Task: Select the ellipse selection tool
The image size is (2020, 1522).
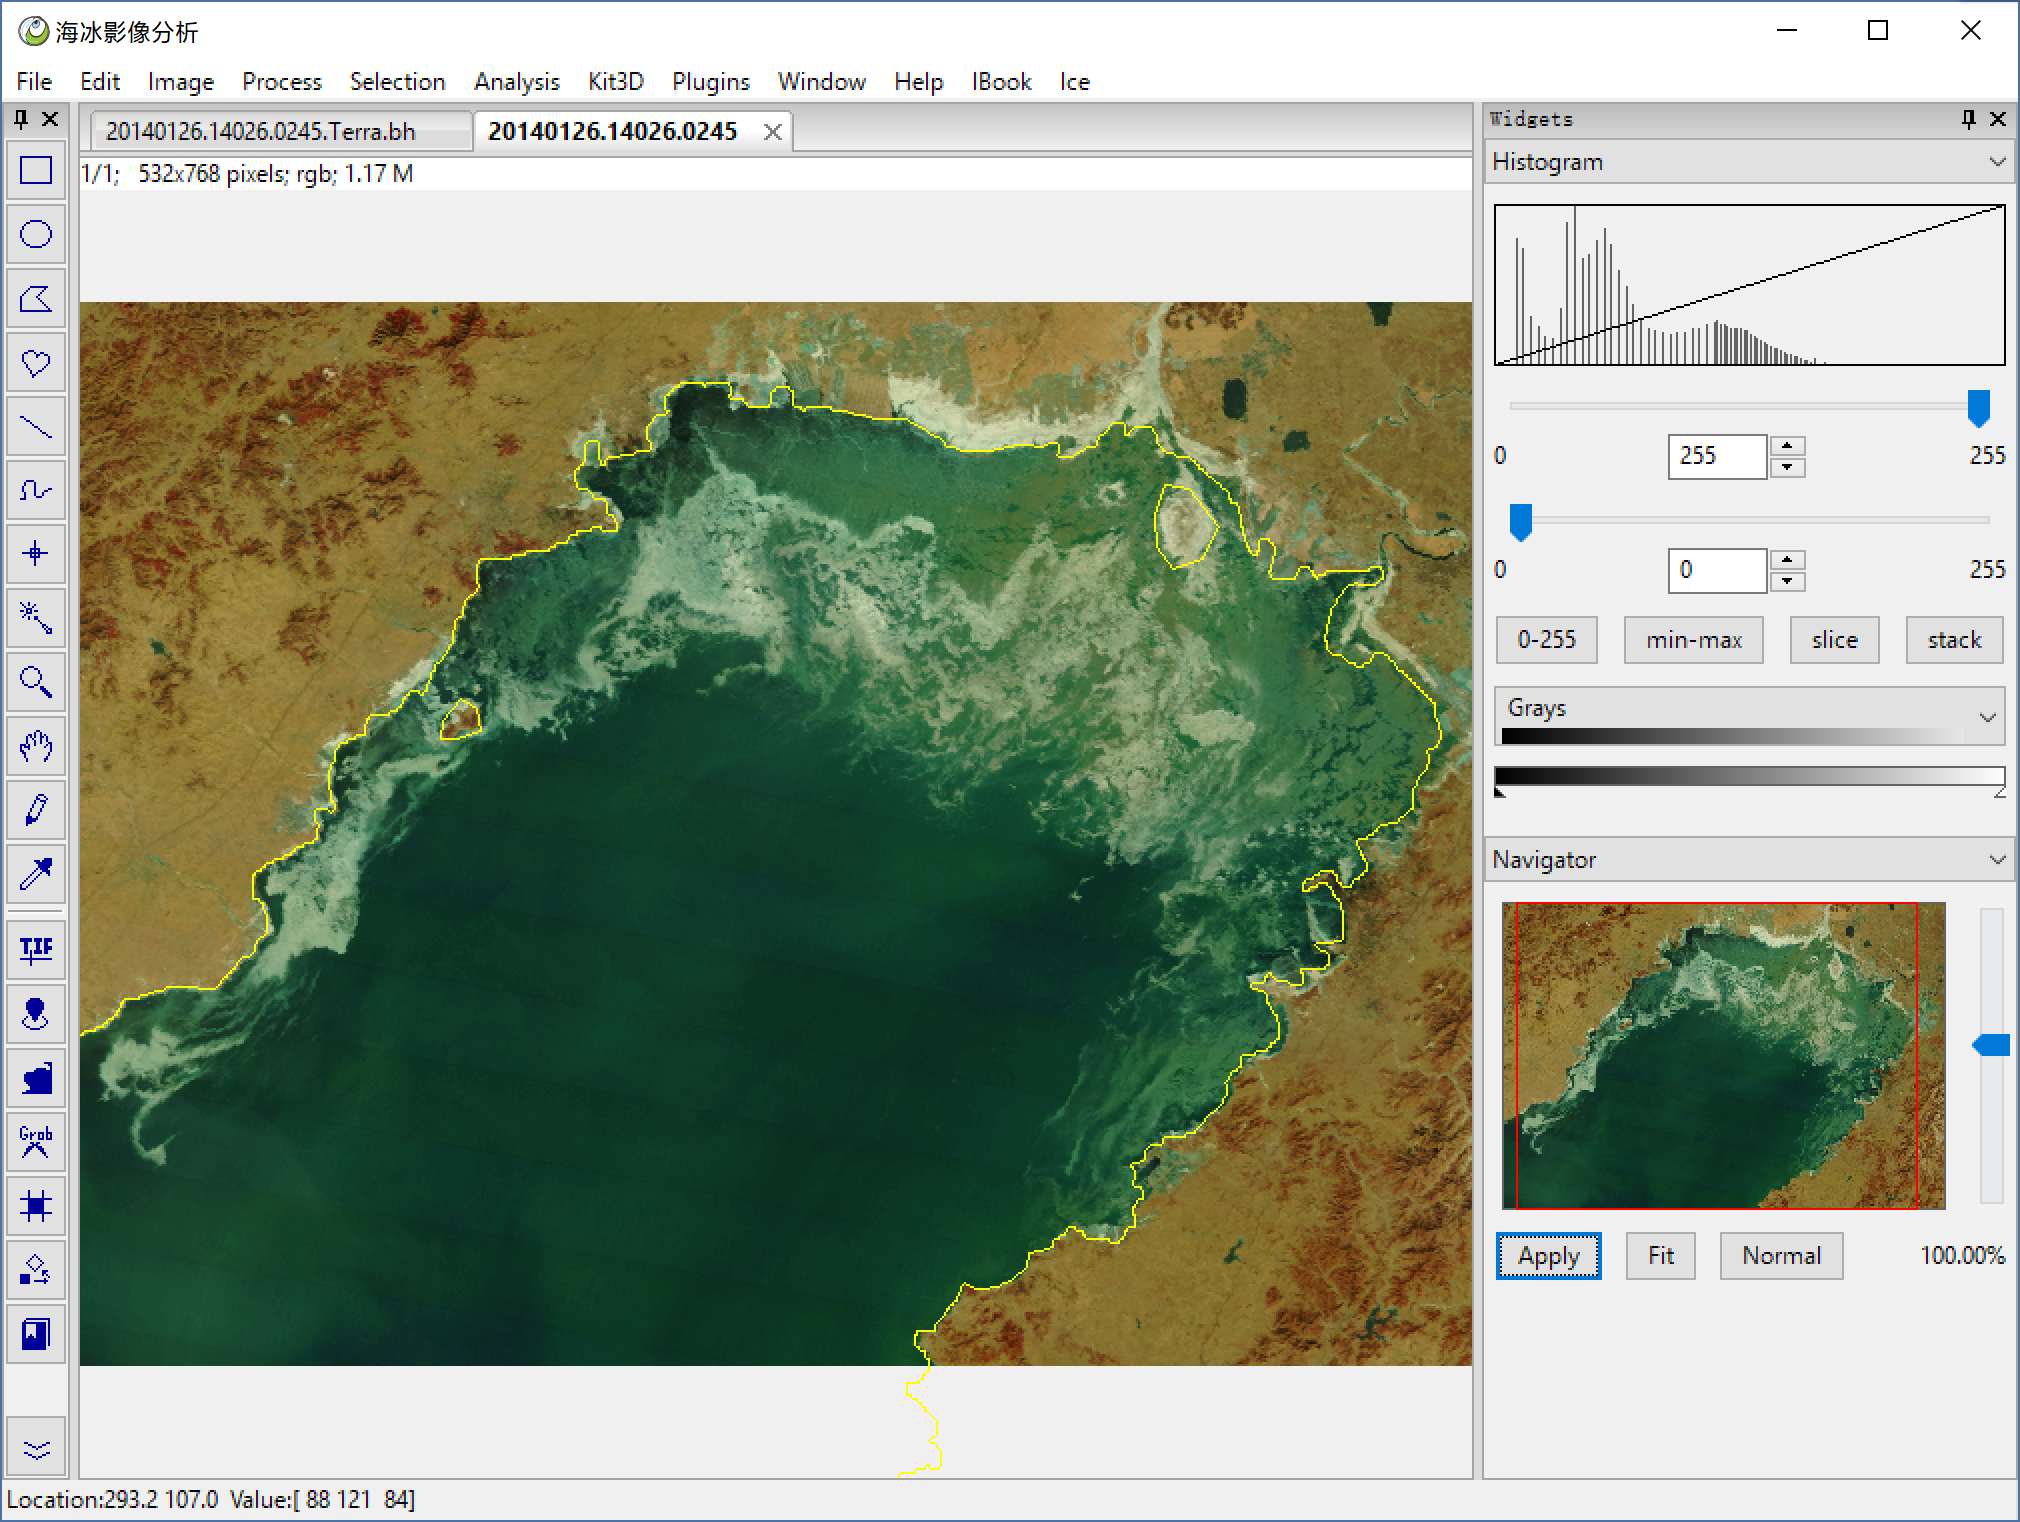Action: pyautogui.click(x=36, y=235)
